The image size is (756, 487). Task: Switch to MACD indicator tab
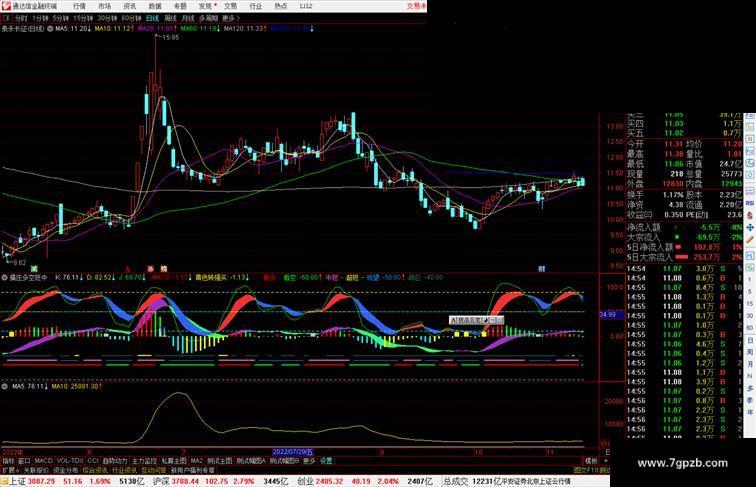43,461
